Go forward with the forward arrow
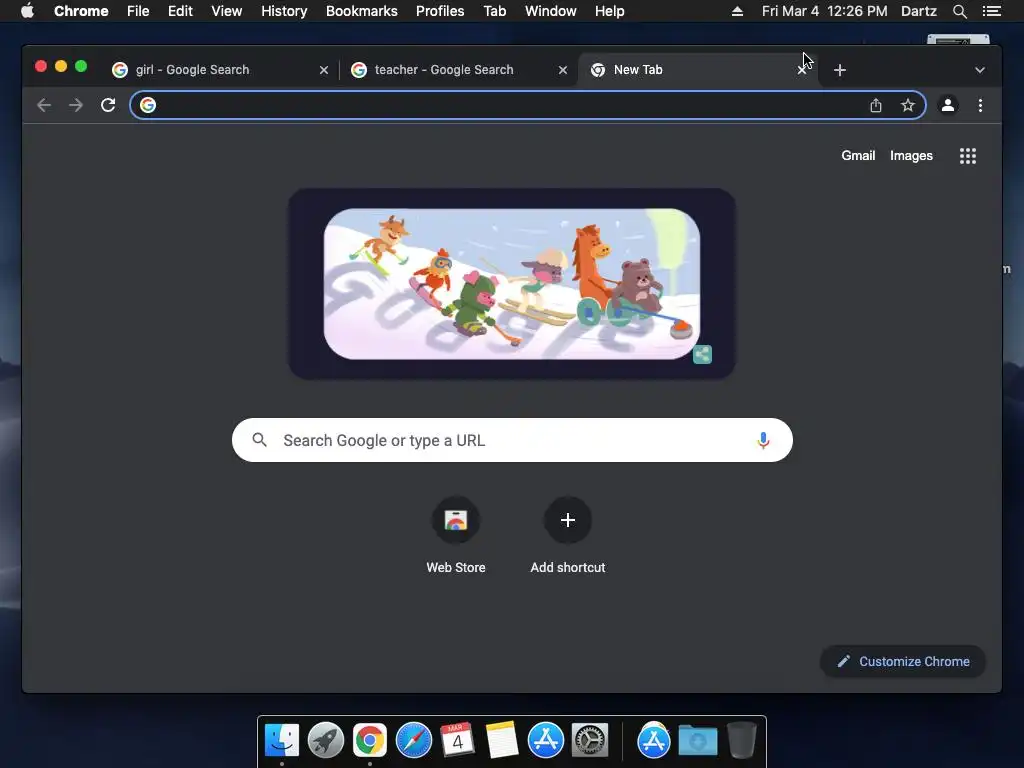 76,105
